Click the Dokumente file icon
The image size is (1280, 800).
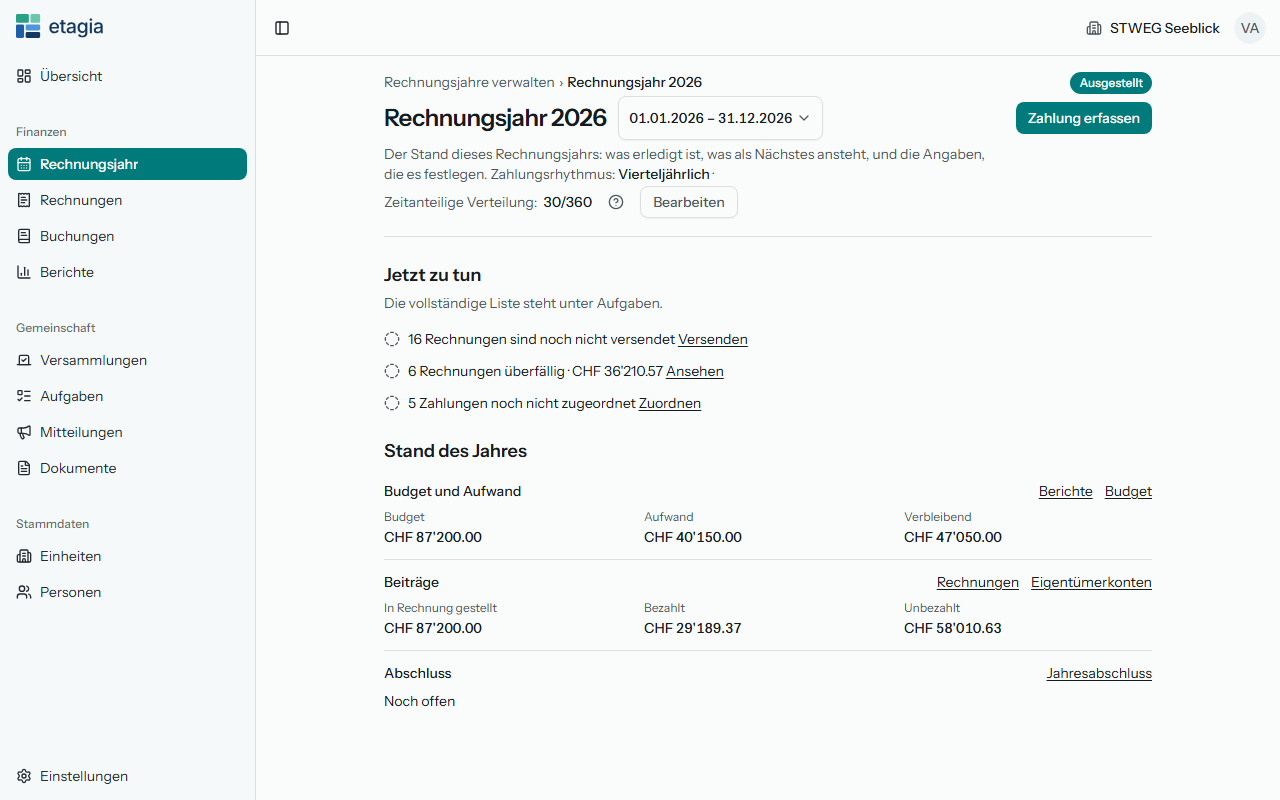[24, 468]
